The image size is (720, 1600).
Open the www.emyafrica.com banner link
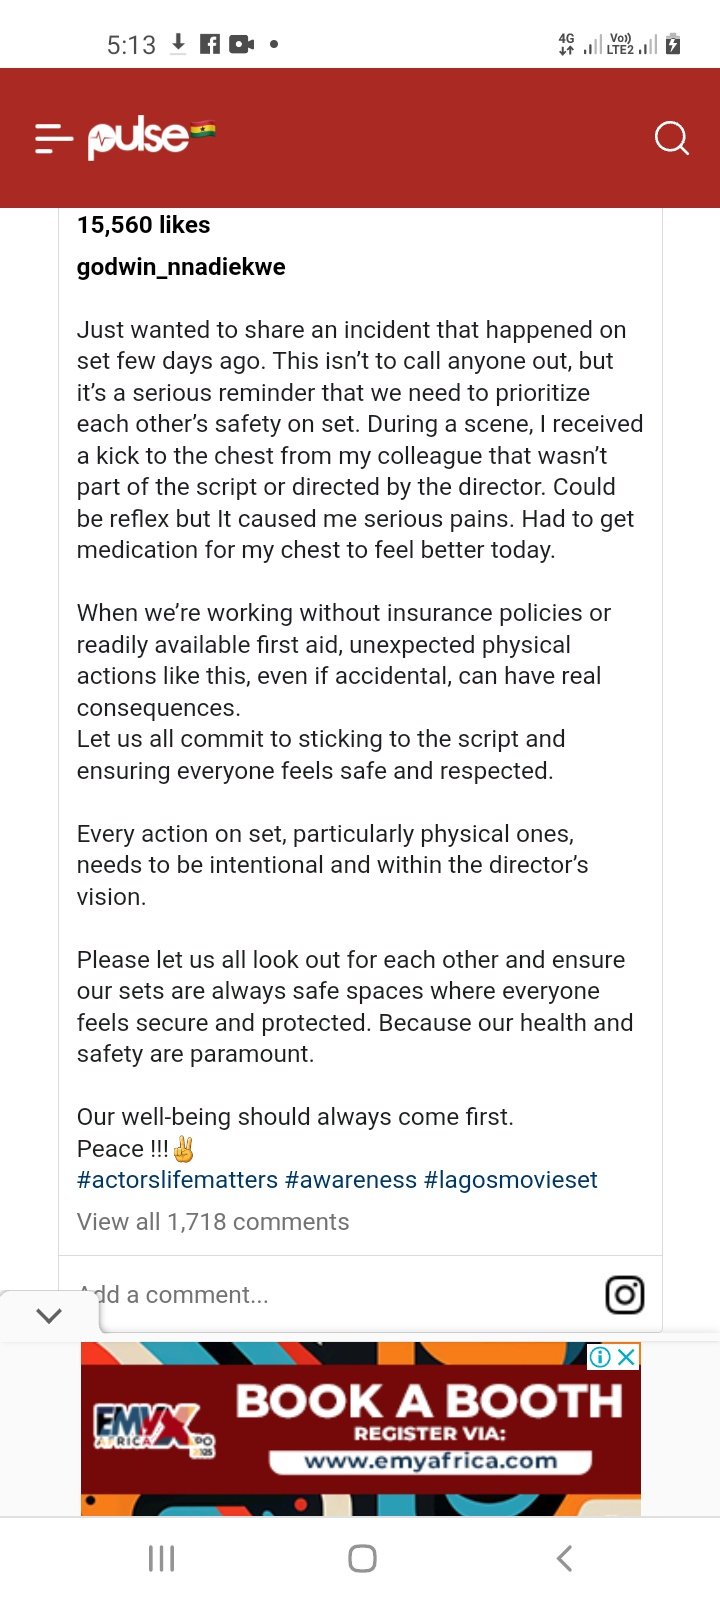click(x=430, y=1461)
